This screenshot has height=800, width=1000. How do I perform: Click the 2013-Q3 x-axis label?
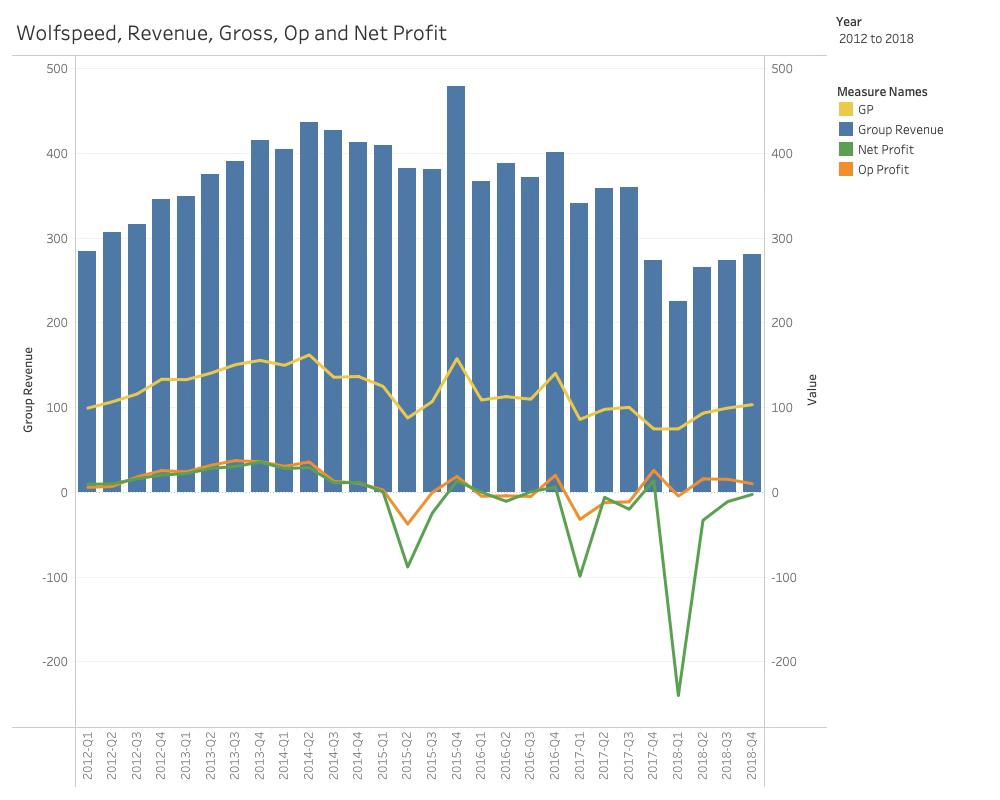235,756
